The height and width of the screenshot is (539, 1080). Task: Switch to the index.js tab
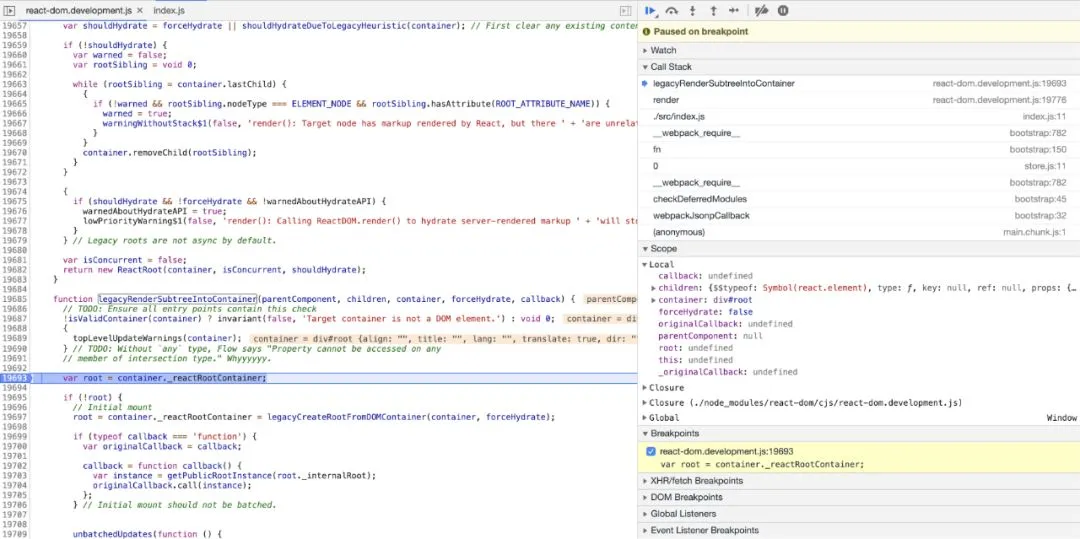pyautogui.click(x=169, y=10)
